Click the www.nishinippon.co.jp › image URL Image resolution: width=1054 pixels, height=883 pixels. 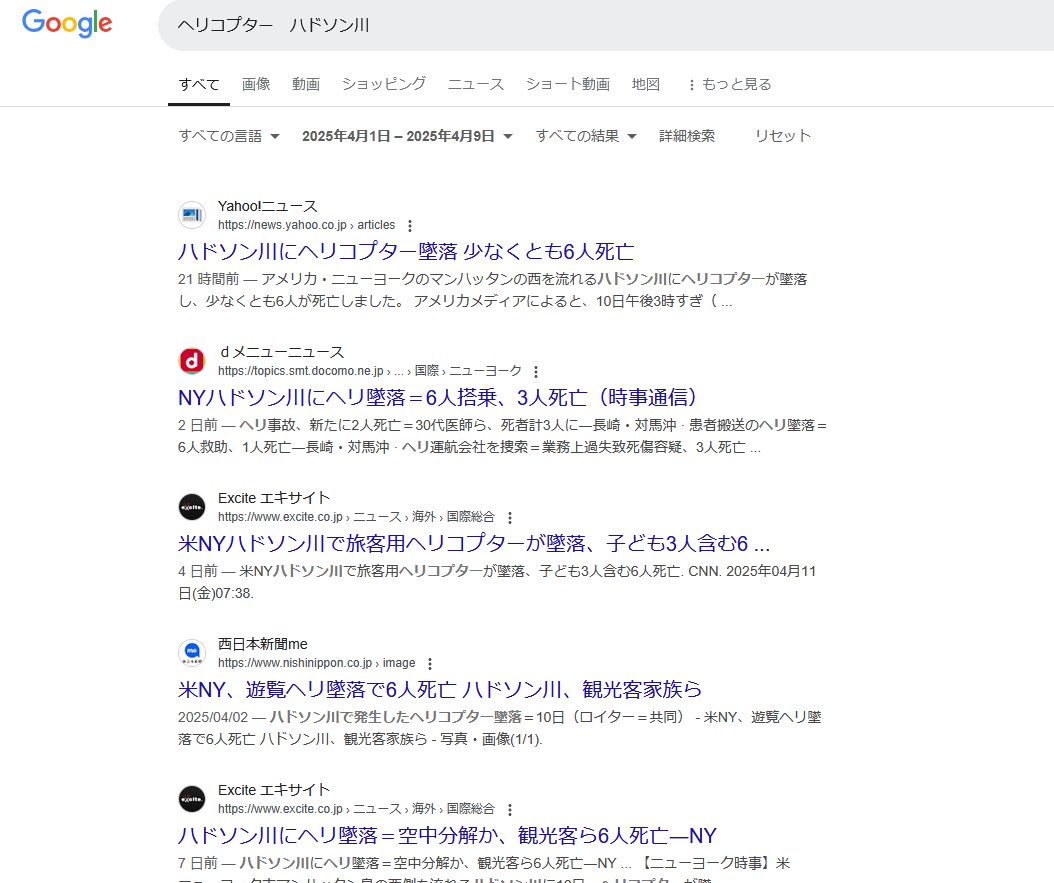317,663
